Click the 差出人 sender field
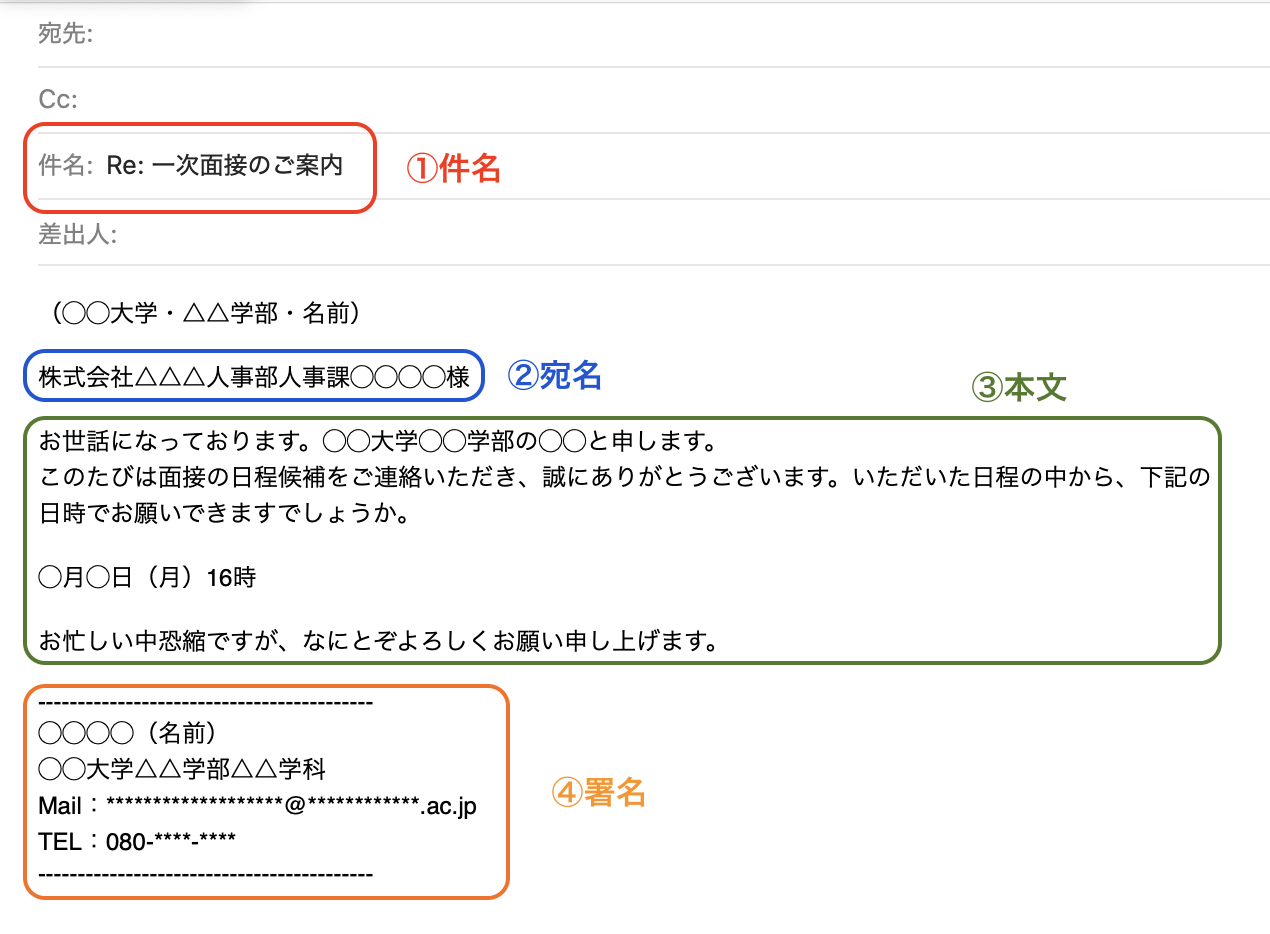 tap(600, 236)
